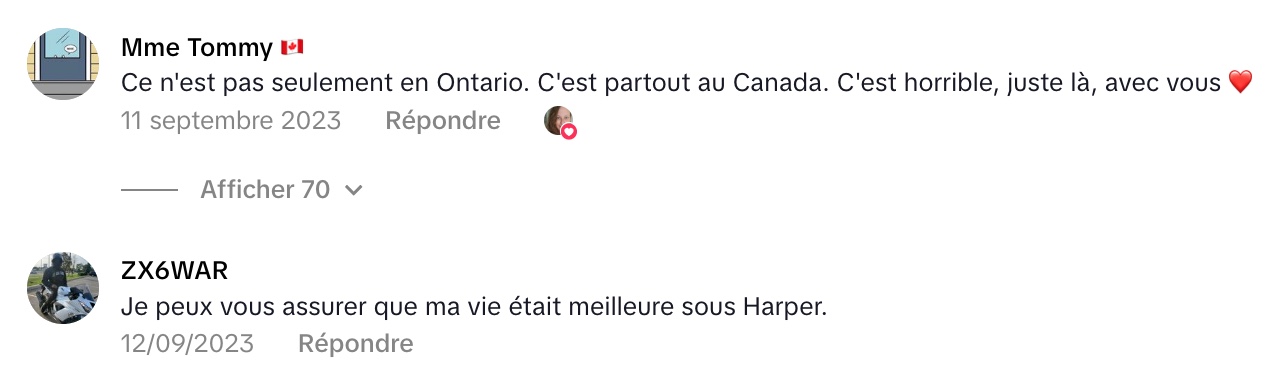Click the small creator avatar beside first Répondre
This screenshot has height=378, width=1288.
(x=558, y=121)
